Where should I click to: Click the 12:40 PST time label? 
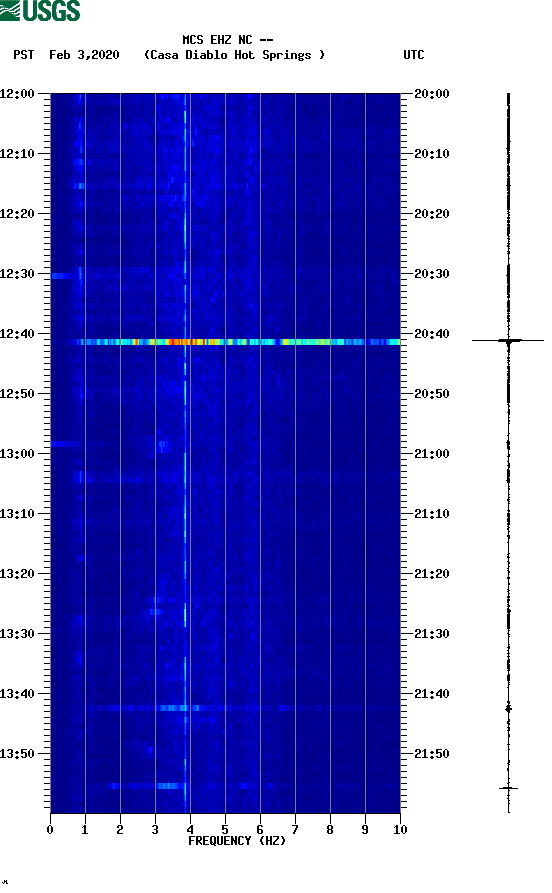(17, 334)
